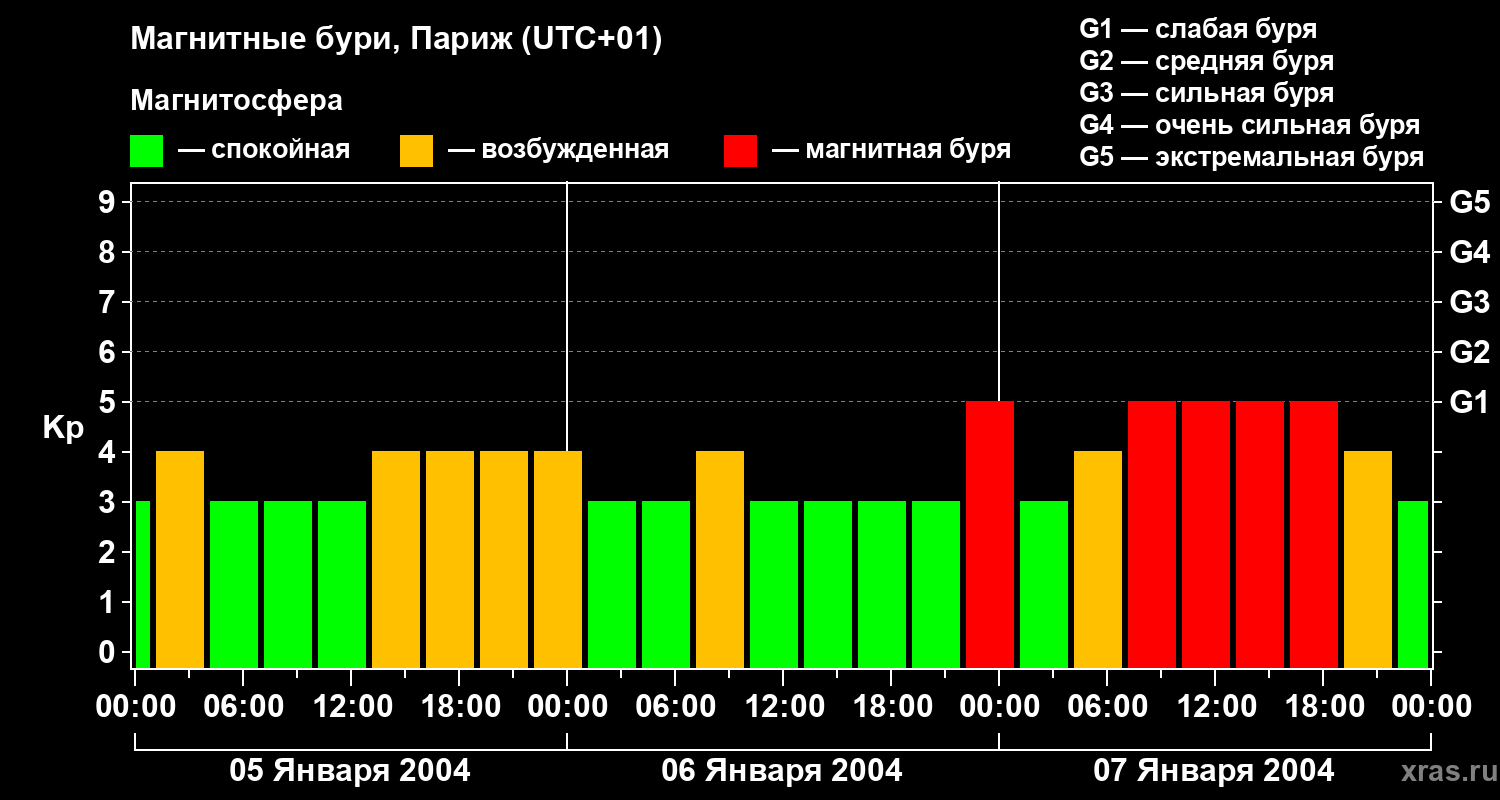
Task: Click the orange 'возбужденная' legend swatch
Action: (x=416, y=151)
